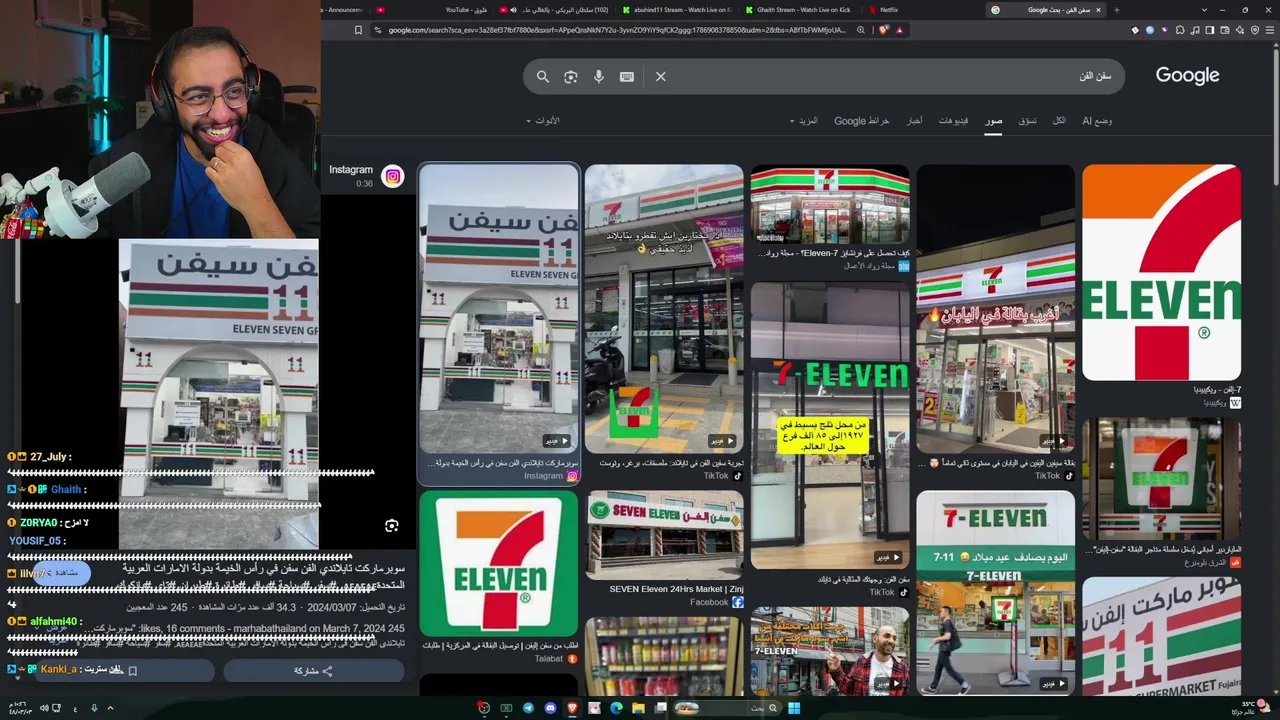
Task: Open the أخبار (News) tab
Action: 914,121
